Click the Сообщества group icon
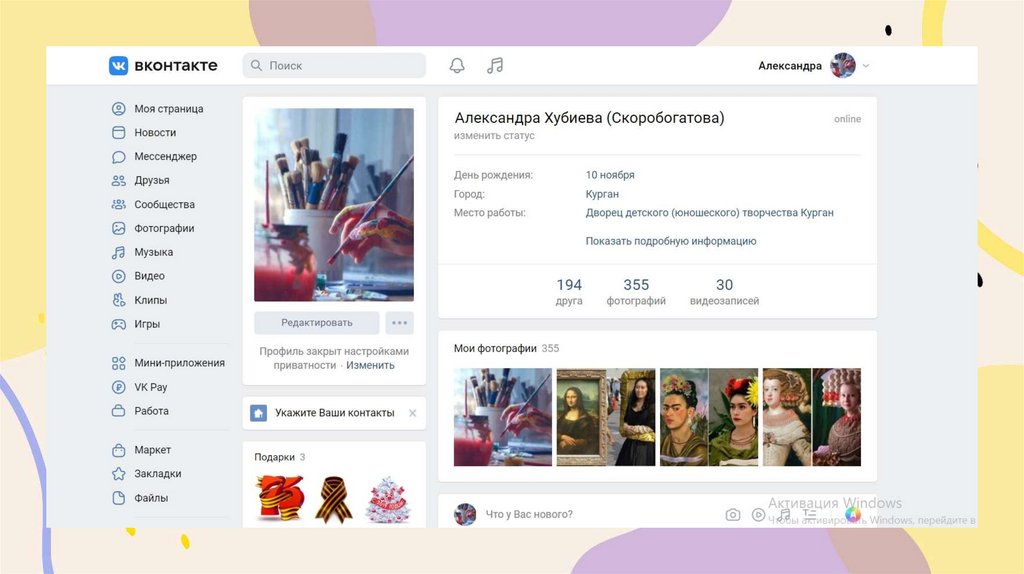The width and height of the screenshot is (1024, 574). (x=118, y=204)
